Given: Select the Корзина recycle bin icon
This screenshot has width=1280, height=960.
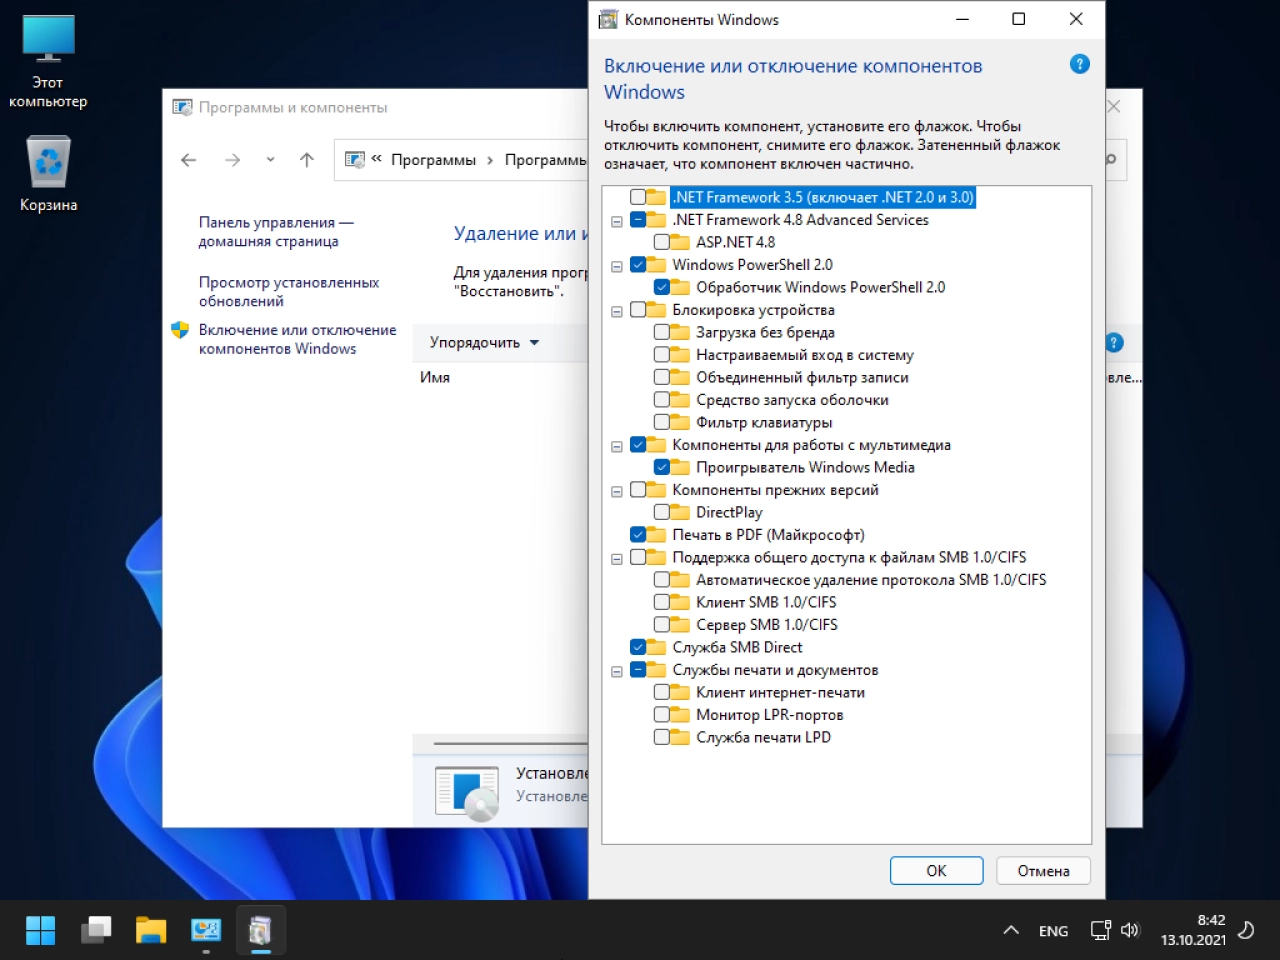Looking at the screenshot, I should (48, 174).
